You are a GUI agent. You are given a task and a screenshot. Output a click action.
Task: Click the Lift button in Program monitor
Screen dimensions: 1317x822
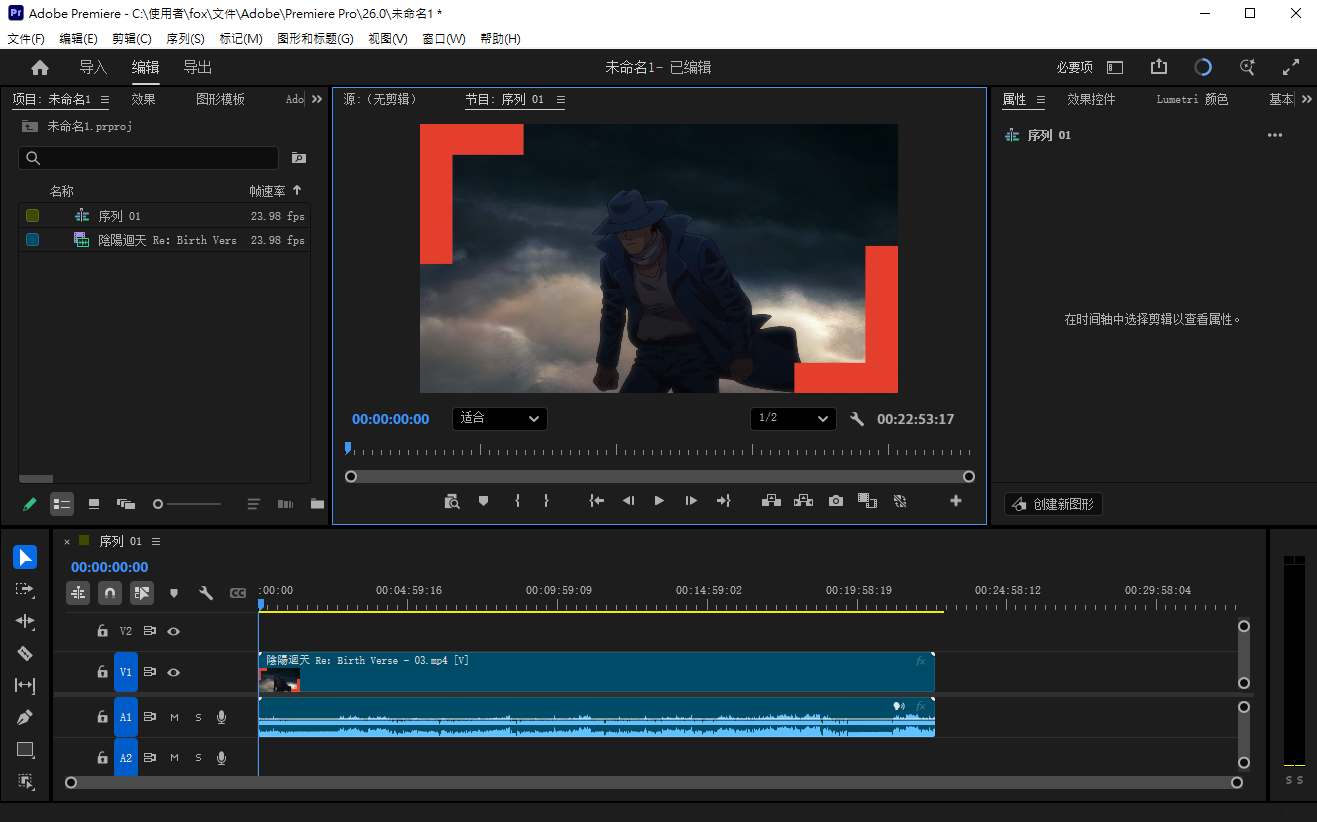(771, 501)
